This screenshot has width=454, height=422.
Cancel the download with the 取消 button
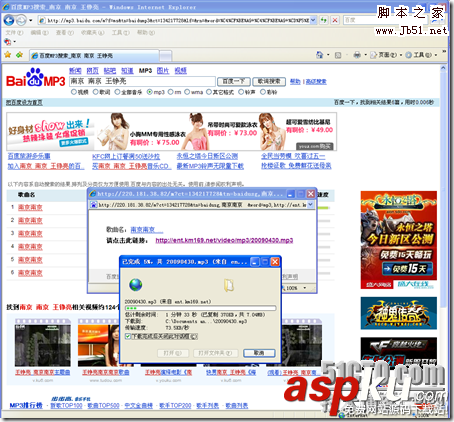pos(259,353)
